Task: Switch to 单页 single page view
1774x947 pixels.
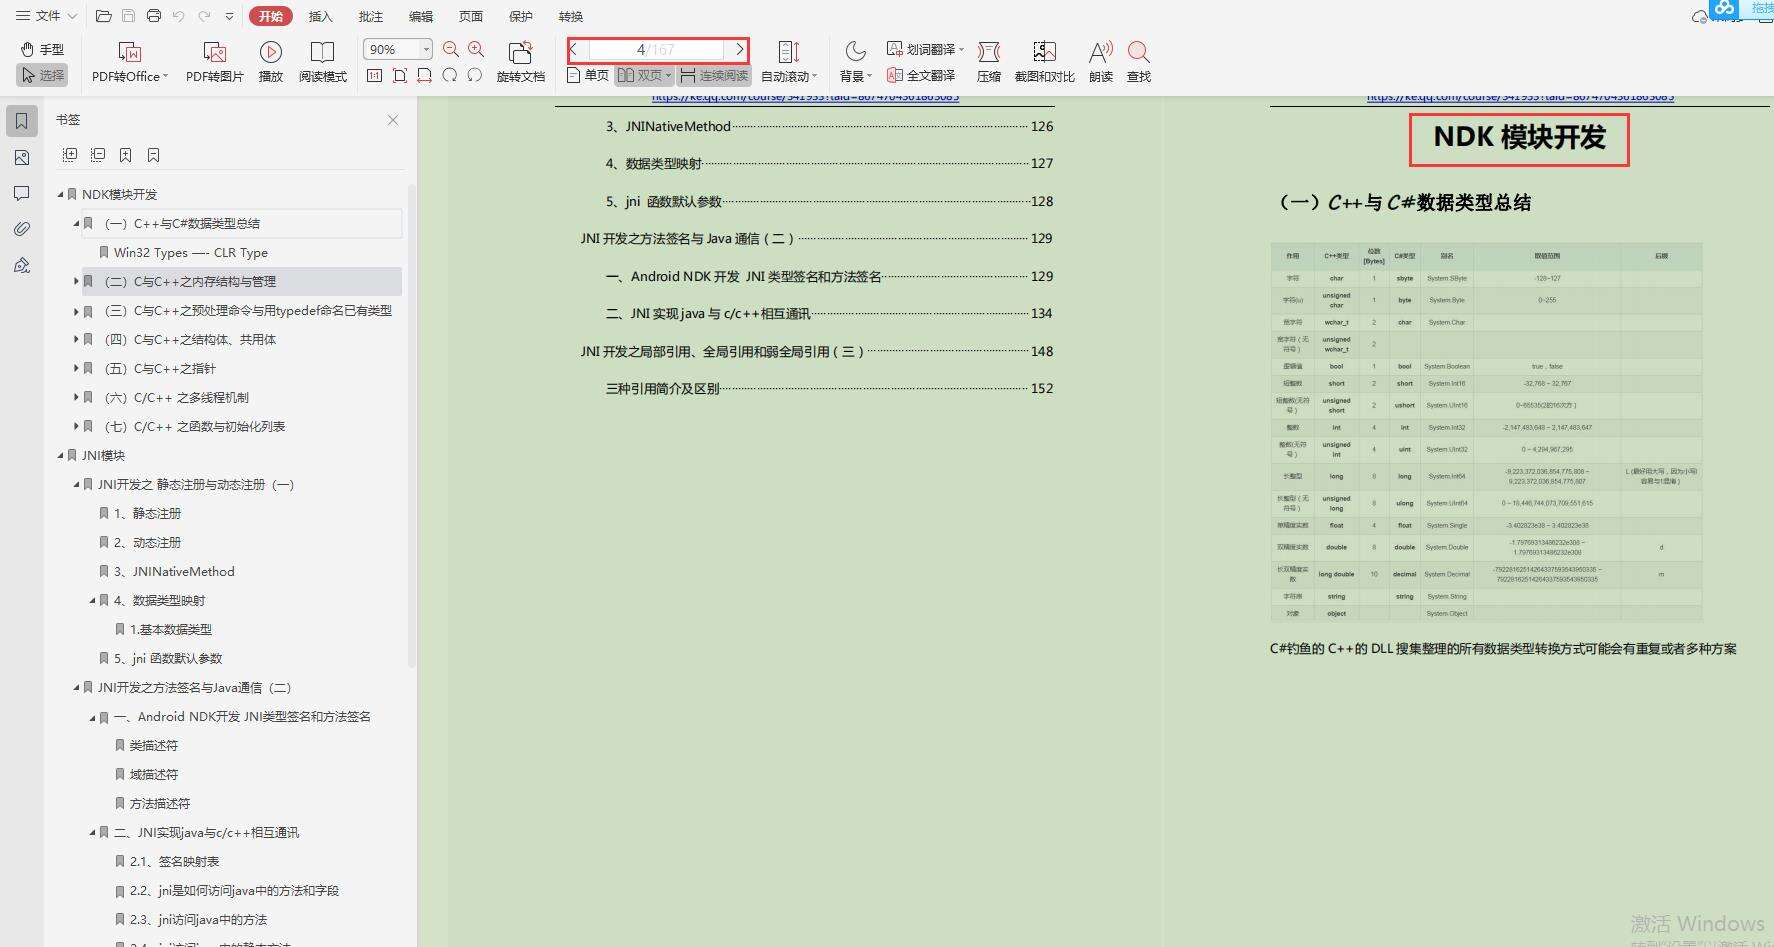Action: coord(588,75)
